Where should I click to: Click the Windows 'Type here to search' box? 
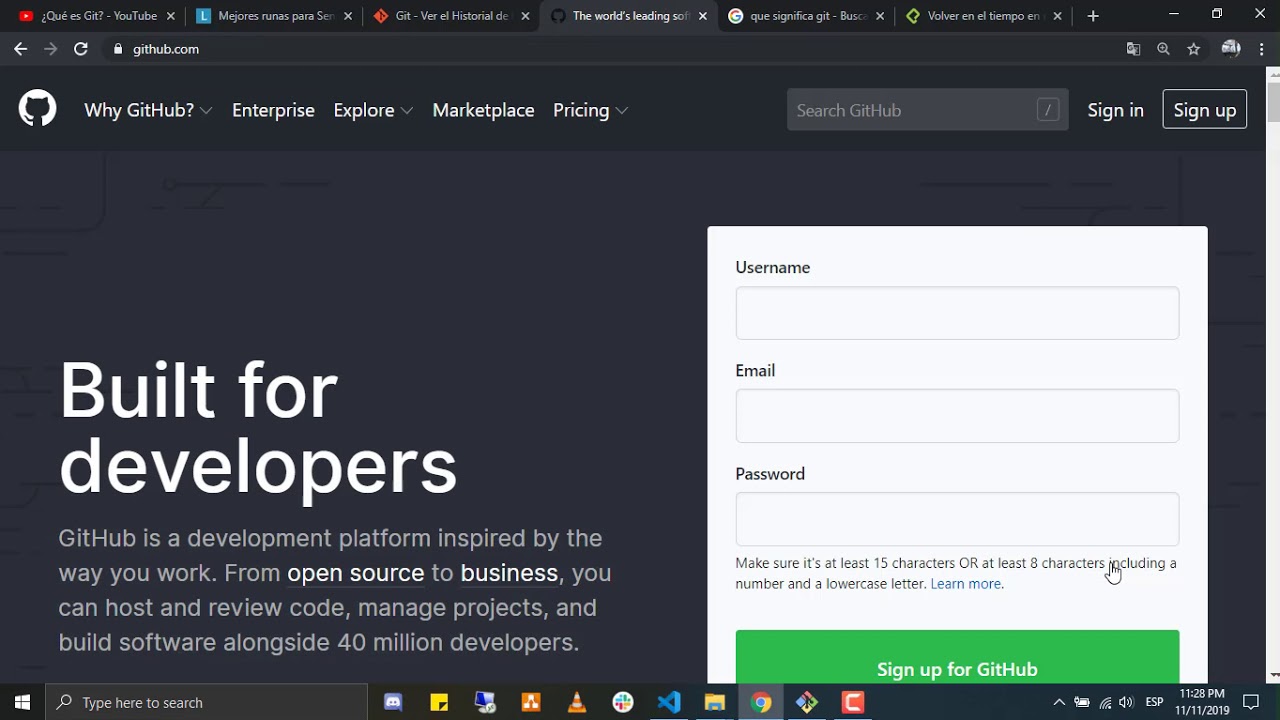(x=207, y=702)
